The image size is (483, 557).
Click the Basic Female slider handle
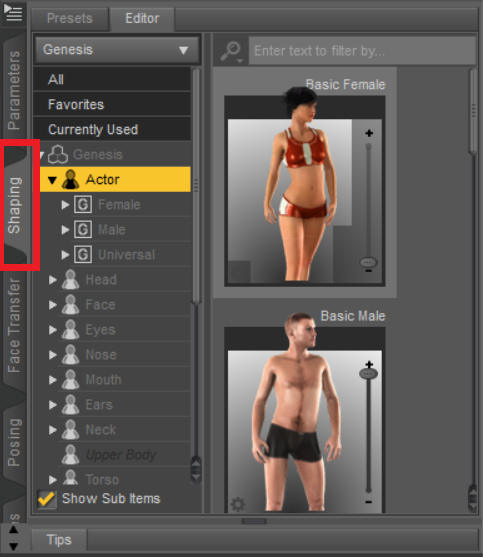click(368, 263)
